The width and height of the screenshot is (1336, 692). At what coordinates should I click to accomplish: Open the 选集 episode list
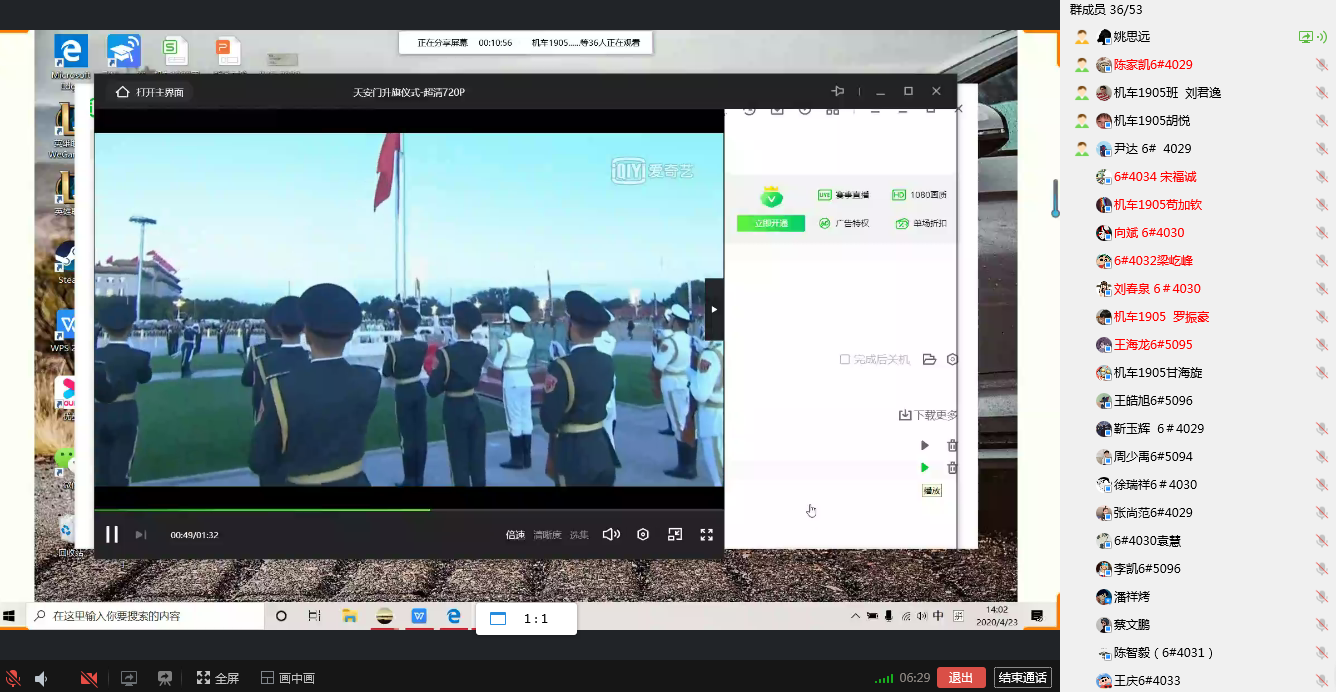point(579,535)
